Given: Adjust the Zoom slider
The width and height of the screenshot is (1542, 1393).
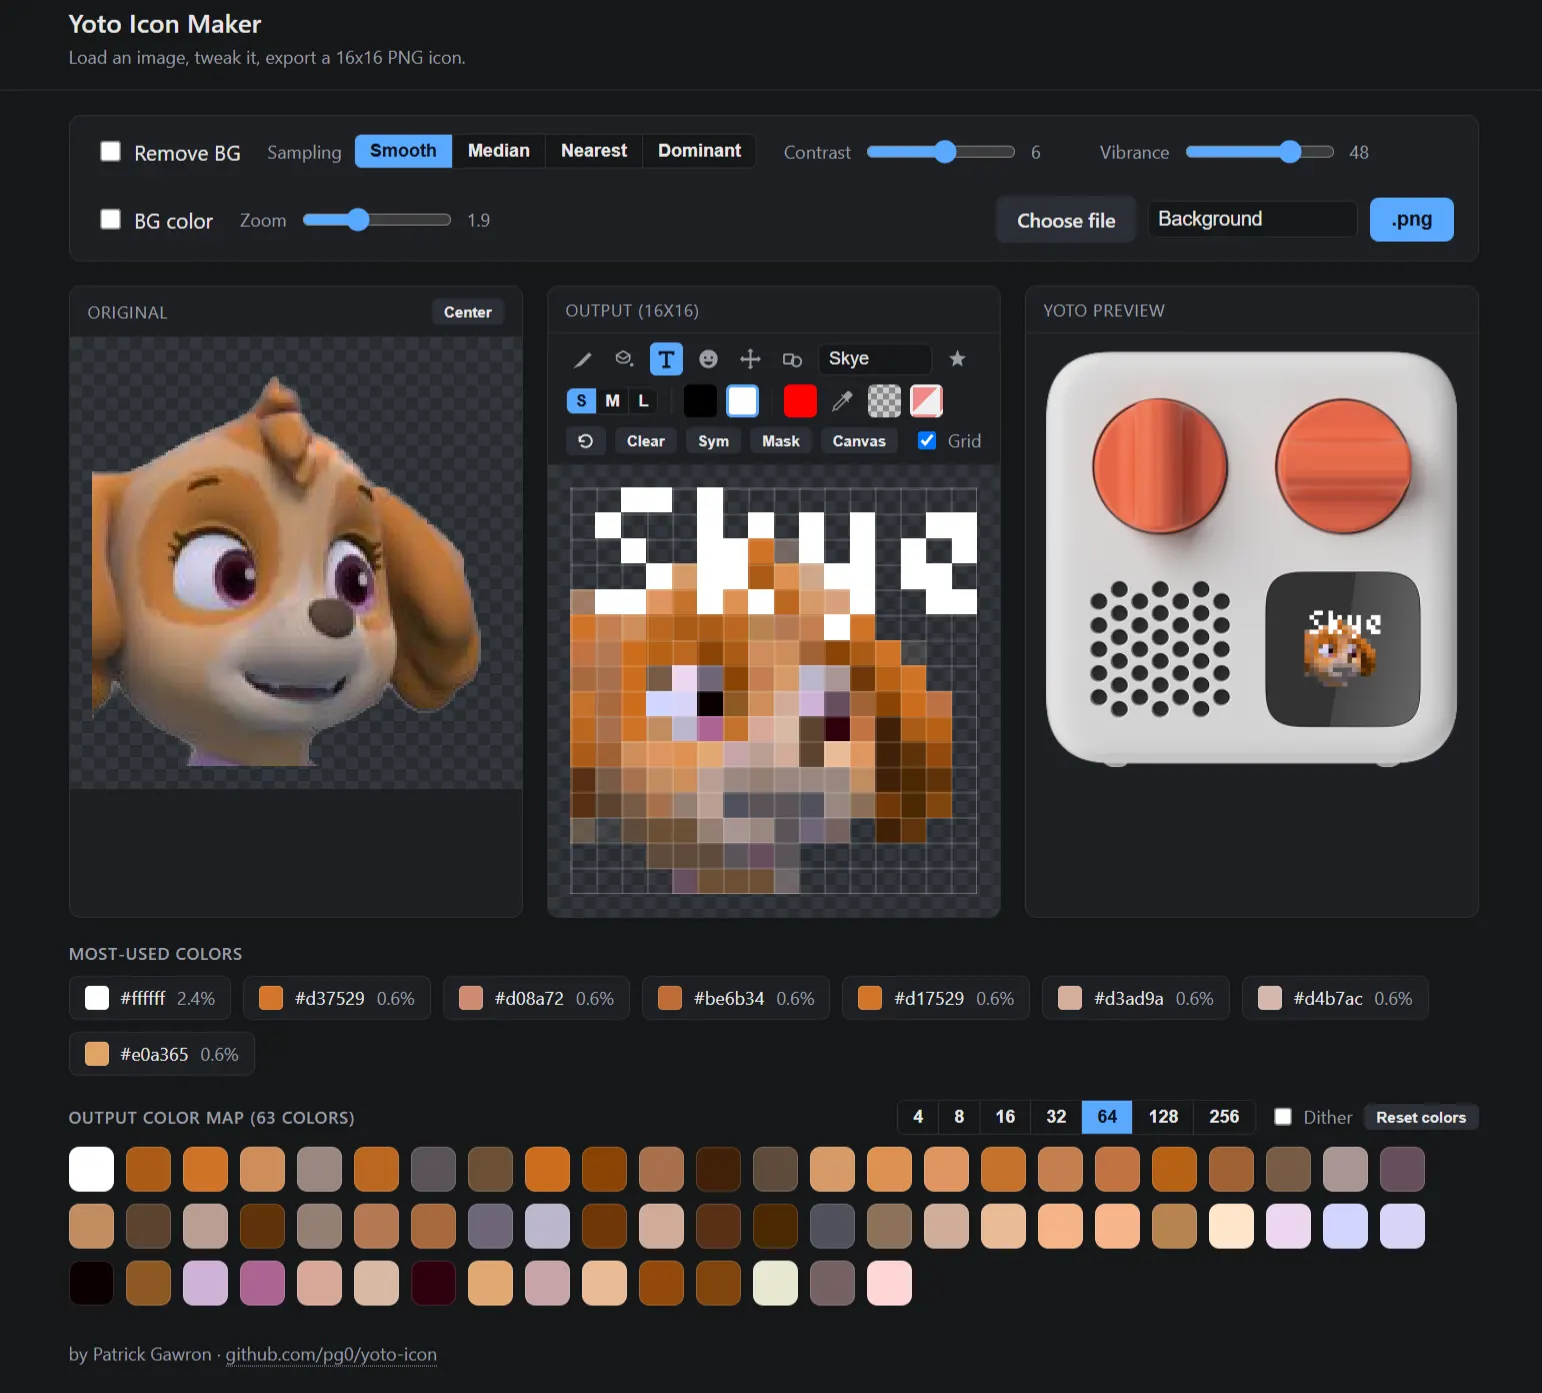Looking at the screenshot, I should (x=377, y=220).
